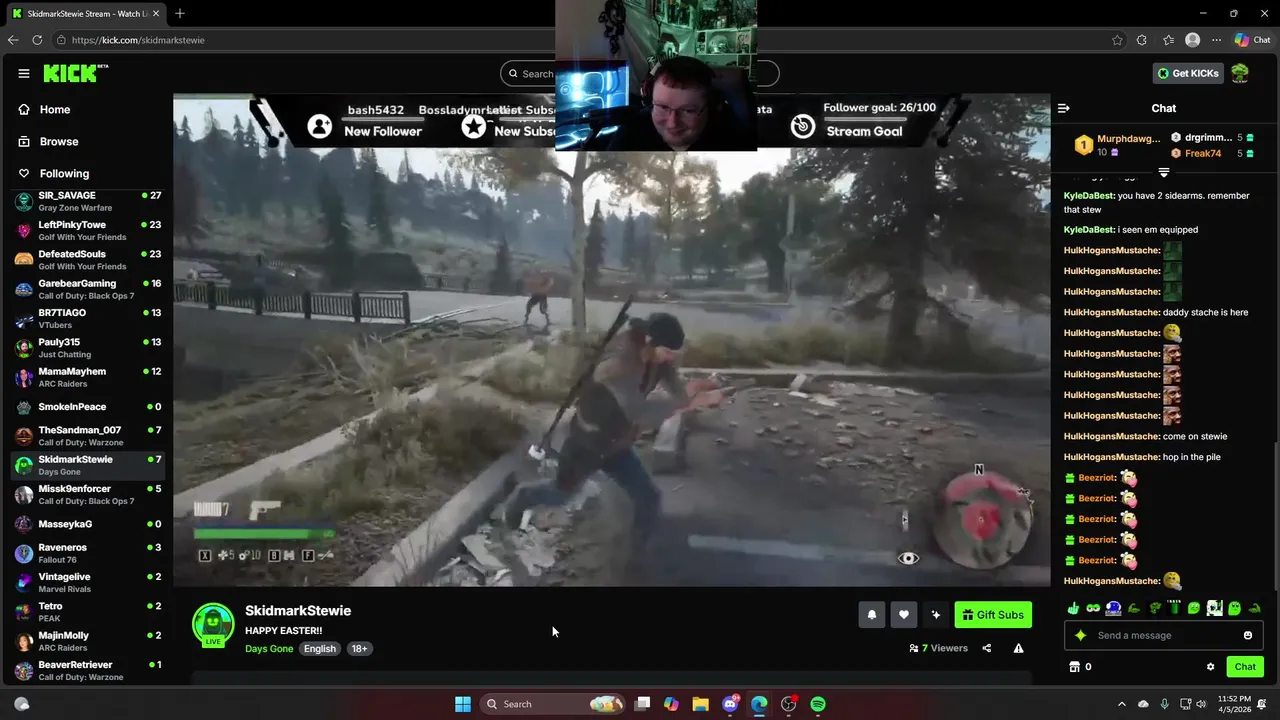Screen dimensions: 1280x720
Task: Open the Kick hamburger menu
Action: click(x=23, y=73)
